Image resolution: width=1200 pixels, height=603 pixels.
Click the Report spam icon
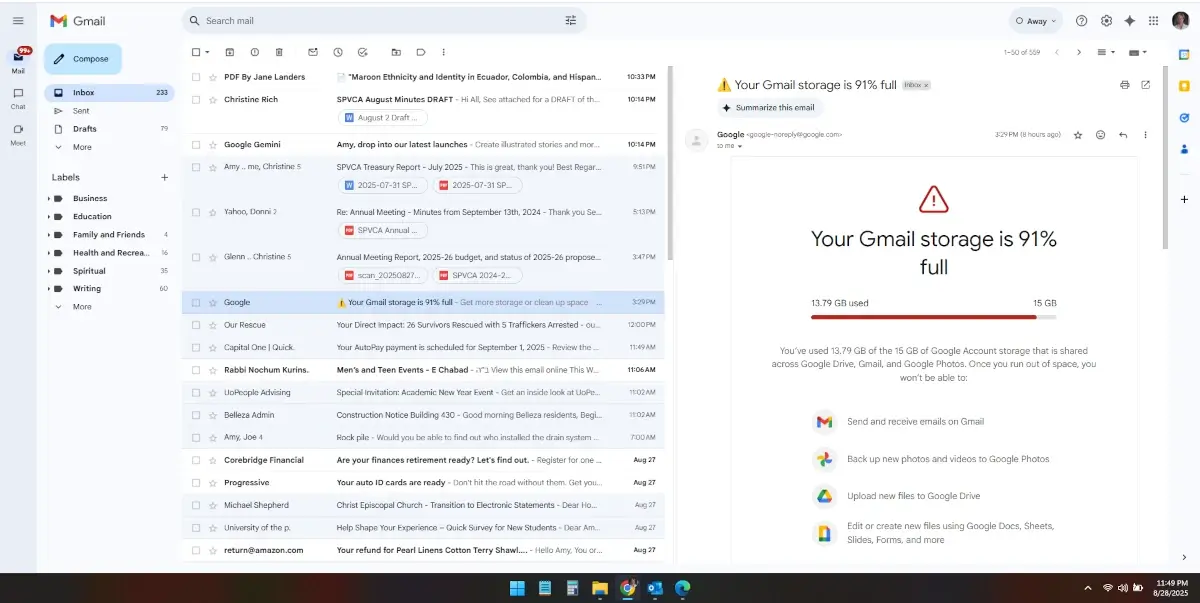click(254, 52)
